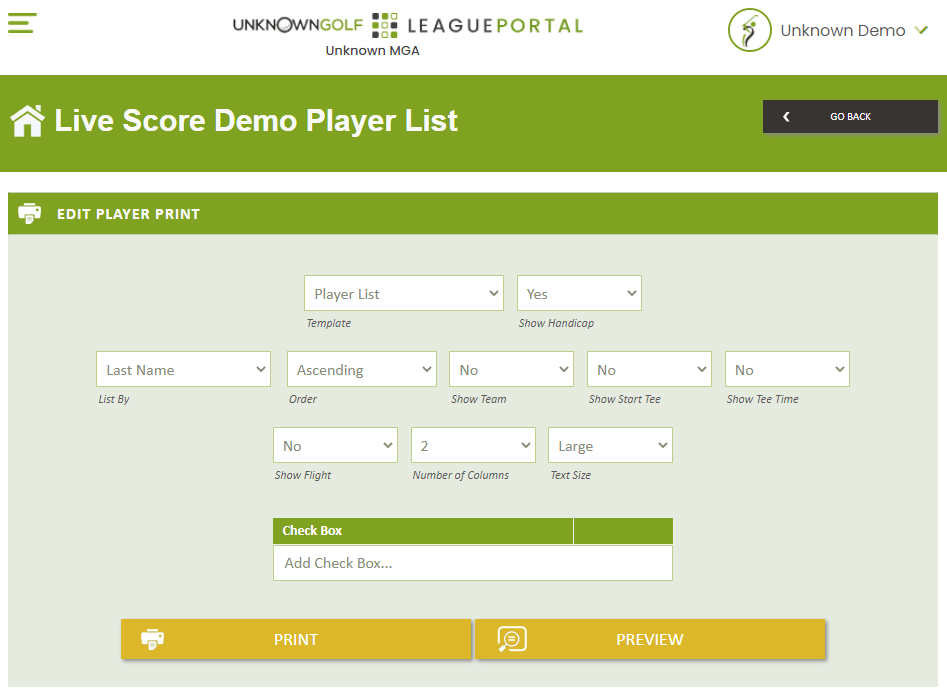This screenshot has height=692, width=947.
Task: Click the Print button
Action: [x=296, y=639]
